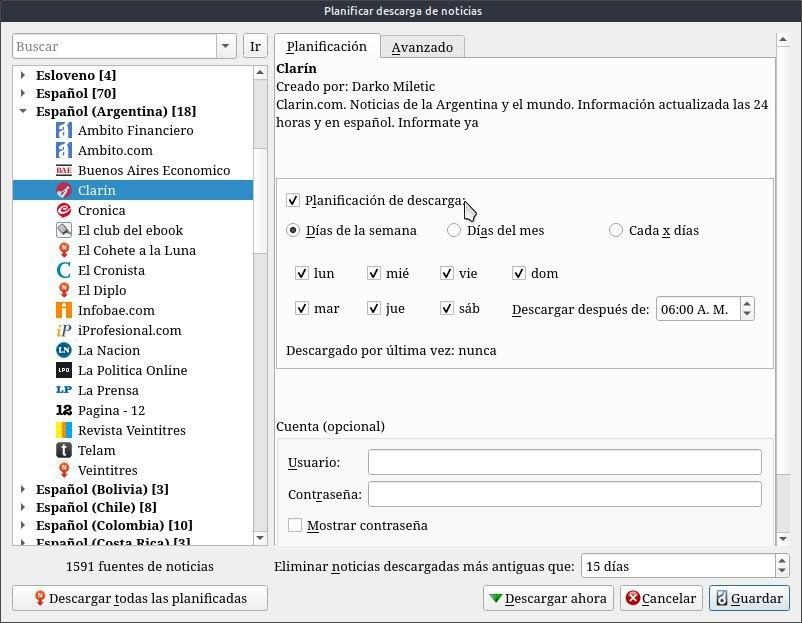
Task: Click the Clarin icon in selected row
Action: click(63, 190)
